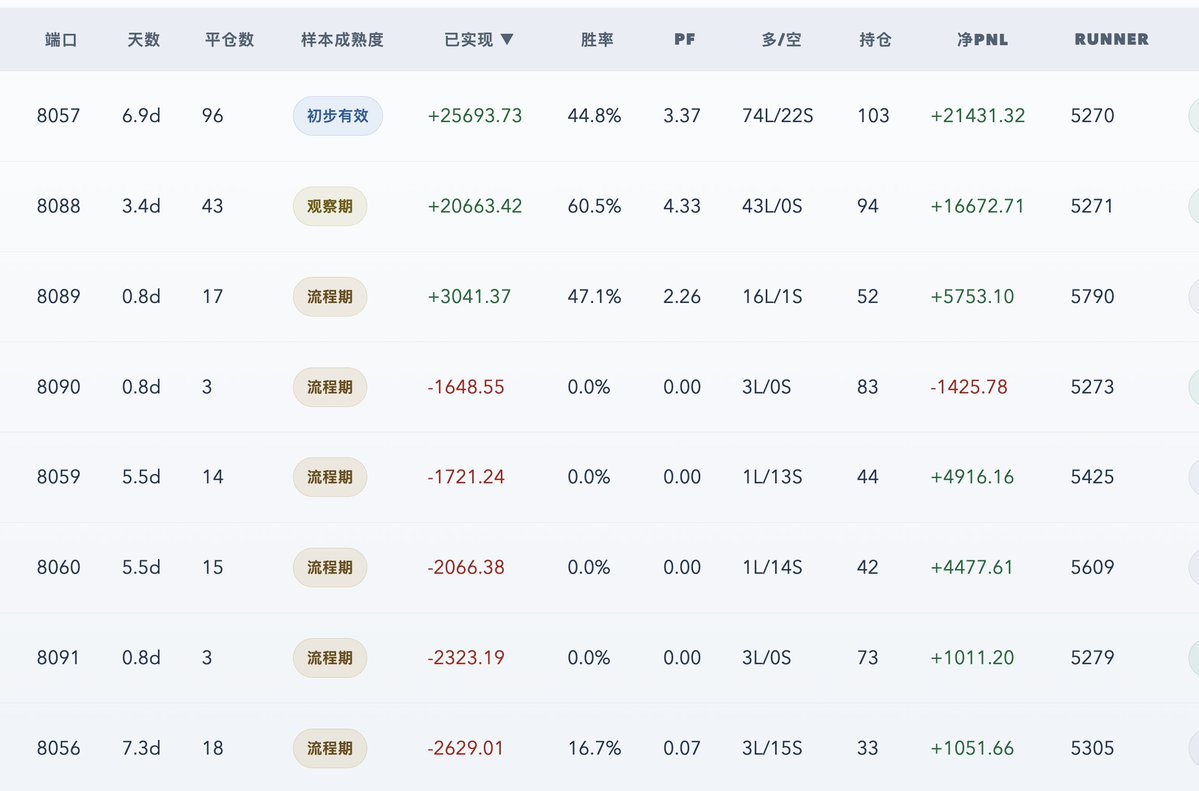Select the 初步有效 badge for port 8057
This screenshot has height=791, width=1199.
(x=338, y=116)
